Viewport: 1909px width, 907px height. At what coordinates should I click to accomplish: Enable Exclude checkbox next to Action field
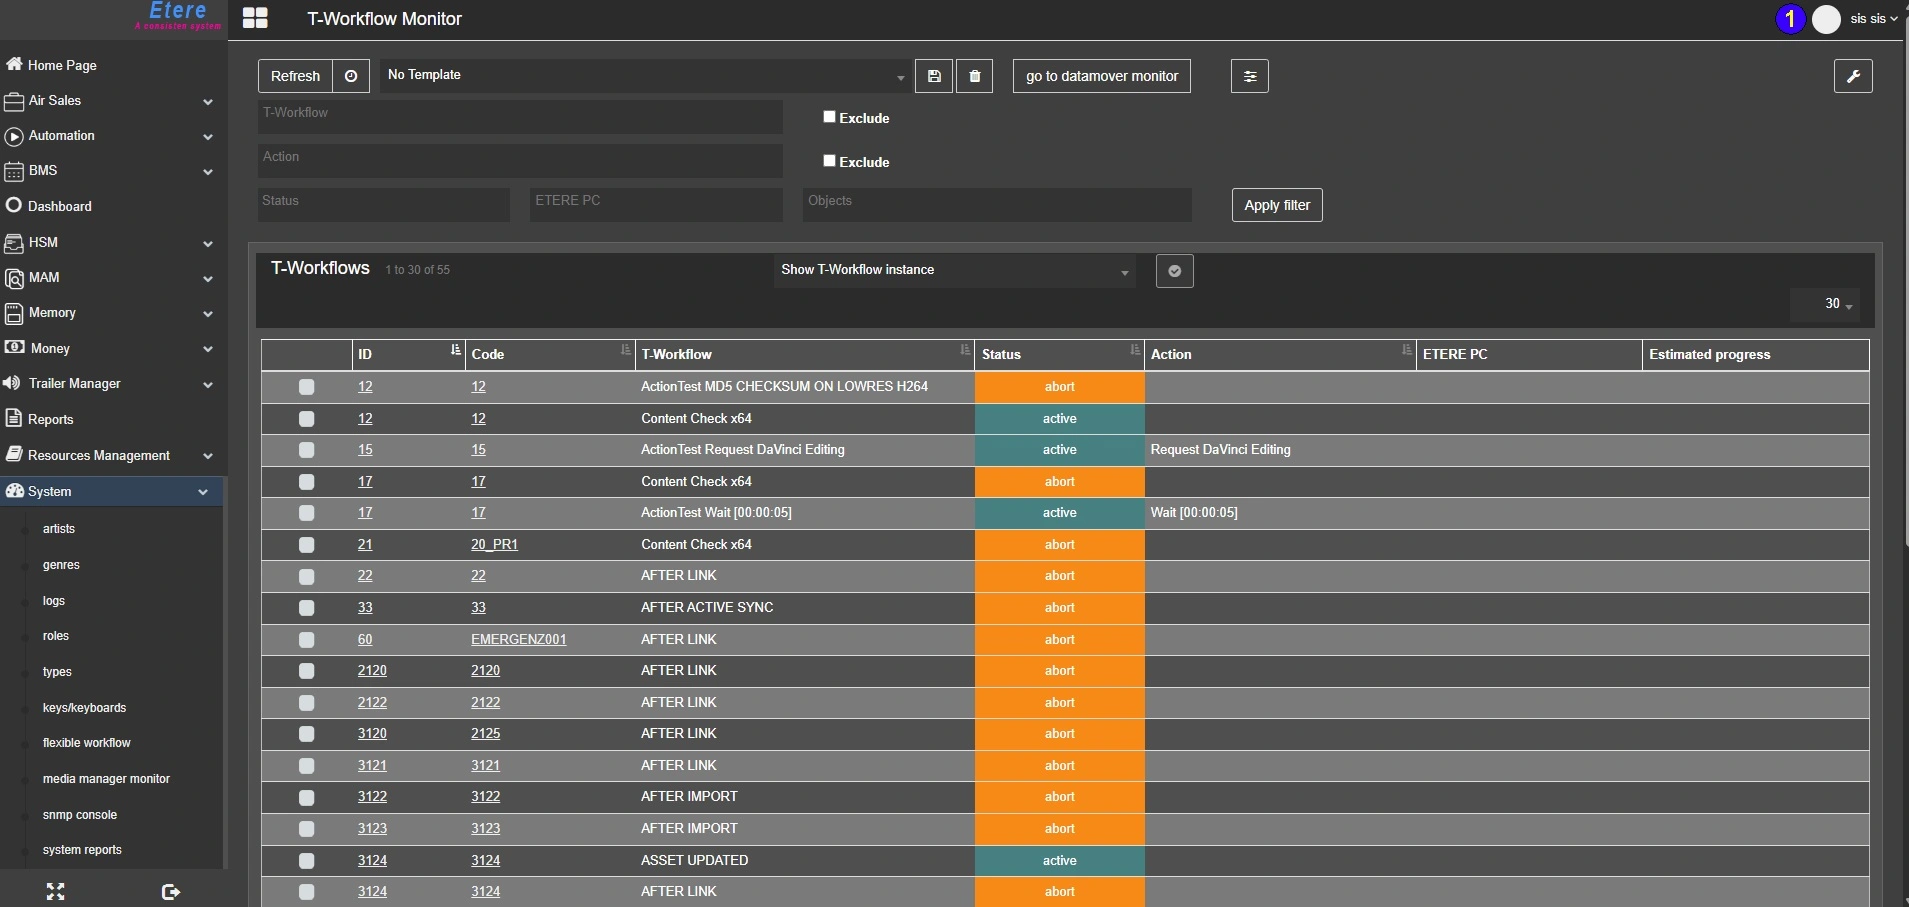coord(829,161)
